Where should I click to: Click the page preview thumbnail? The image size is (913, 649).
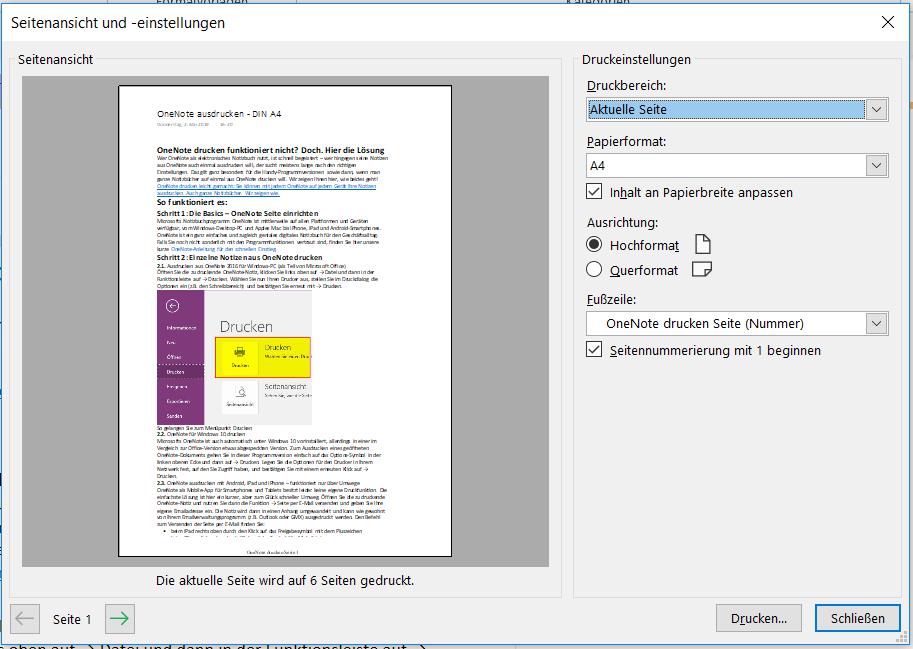coord(285,321)
